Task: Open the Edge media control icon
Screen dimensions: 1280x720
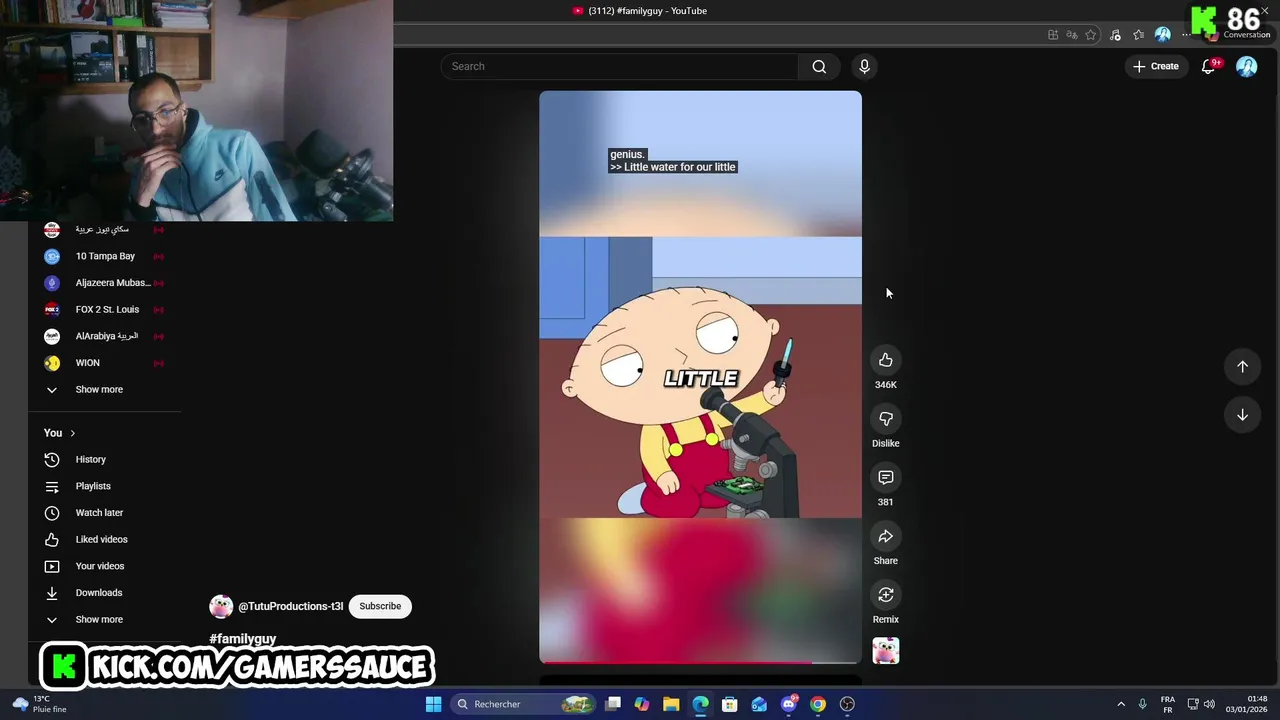Action: click(1115, 35)
